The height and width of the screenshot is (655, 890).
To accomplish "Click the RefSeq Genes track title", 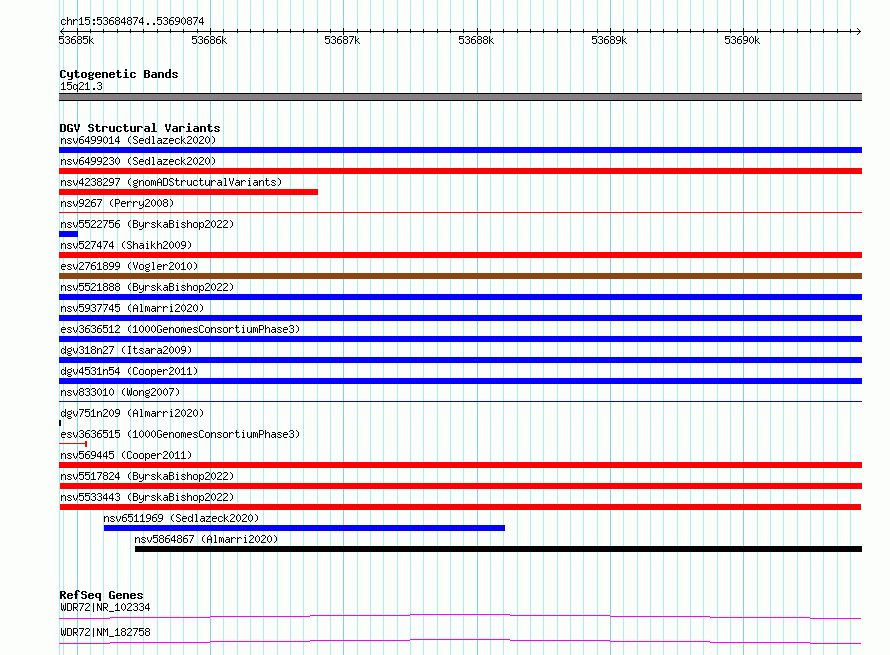I will click(101, 595).
